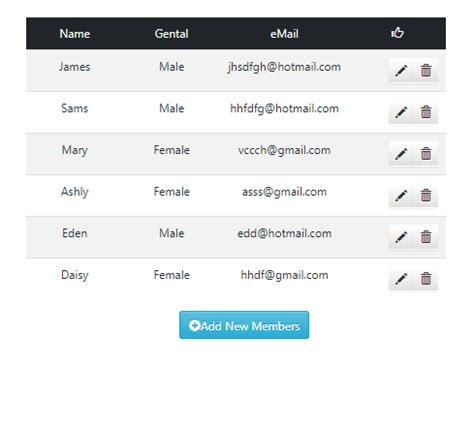Delete Mary's entry via trash icon
Image resolution: width=474 pixels, height=428 pixels.
[426, 154]
